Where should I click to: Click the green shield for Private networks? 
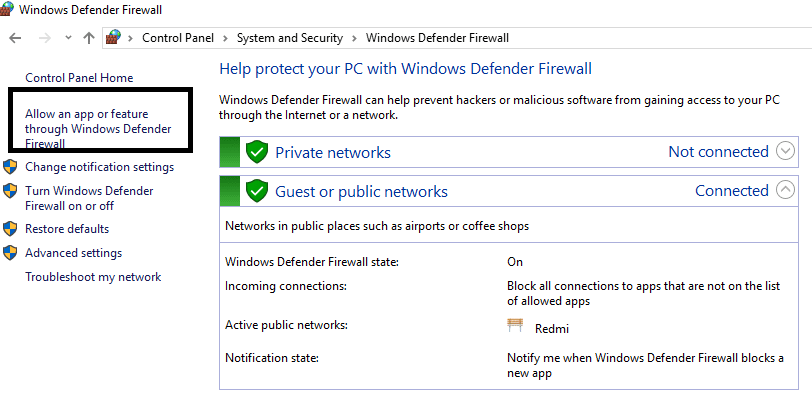(x=257, y=152)
